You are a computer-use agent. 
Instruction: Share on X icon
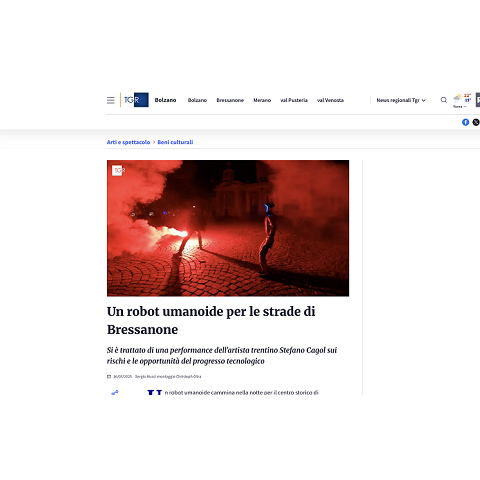click(x=476, y=122)
